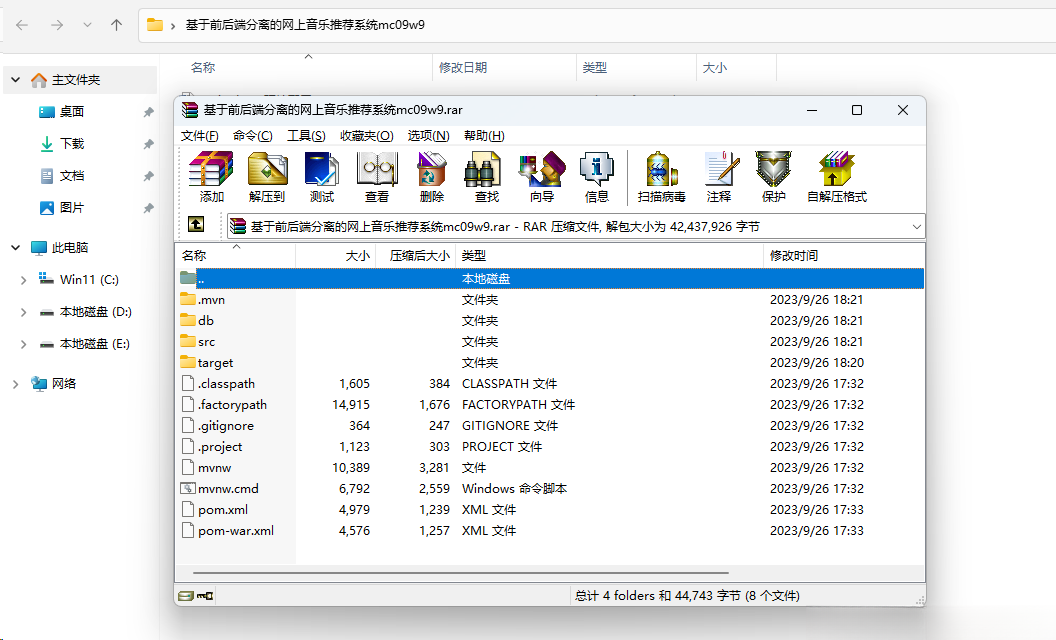Open the 文件(F) menu
Image resolution: width=1056 pixels, height=640 pixels.
coord(199,136)
